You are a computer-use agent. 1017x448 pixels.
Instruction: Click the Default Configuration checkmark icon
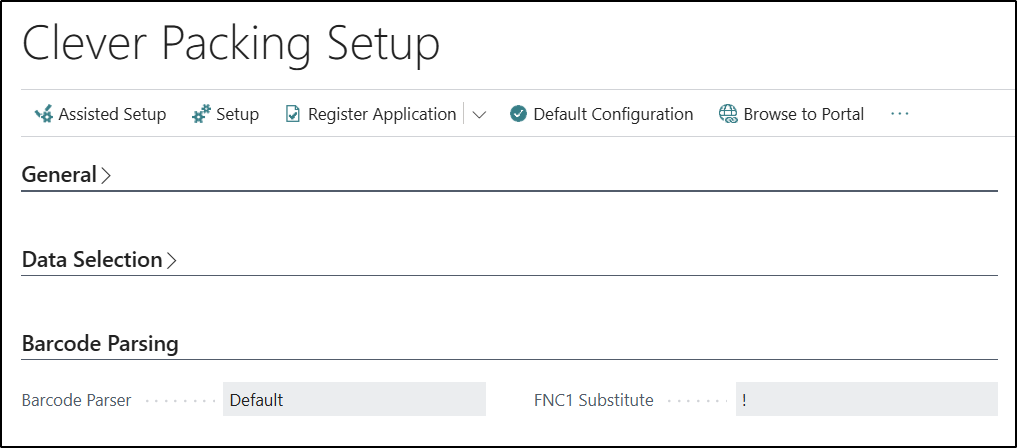coord(518,115)
